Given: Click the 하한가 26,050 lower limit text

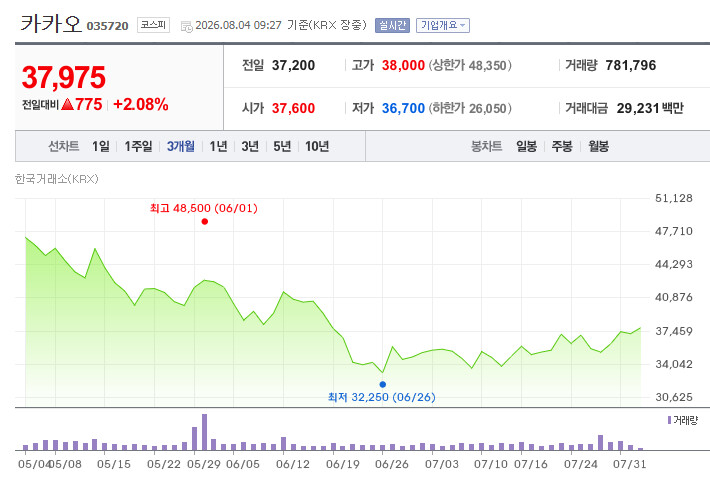Looking at the screenshot, I should coord(470,108).
